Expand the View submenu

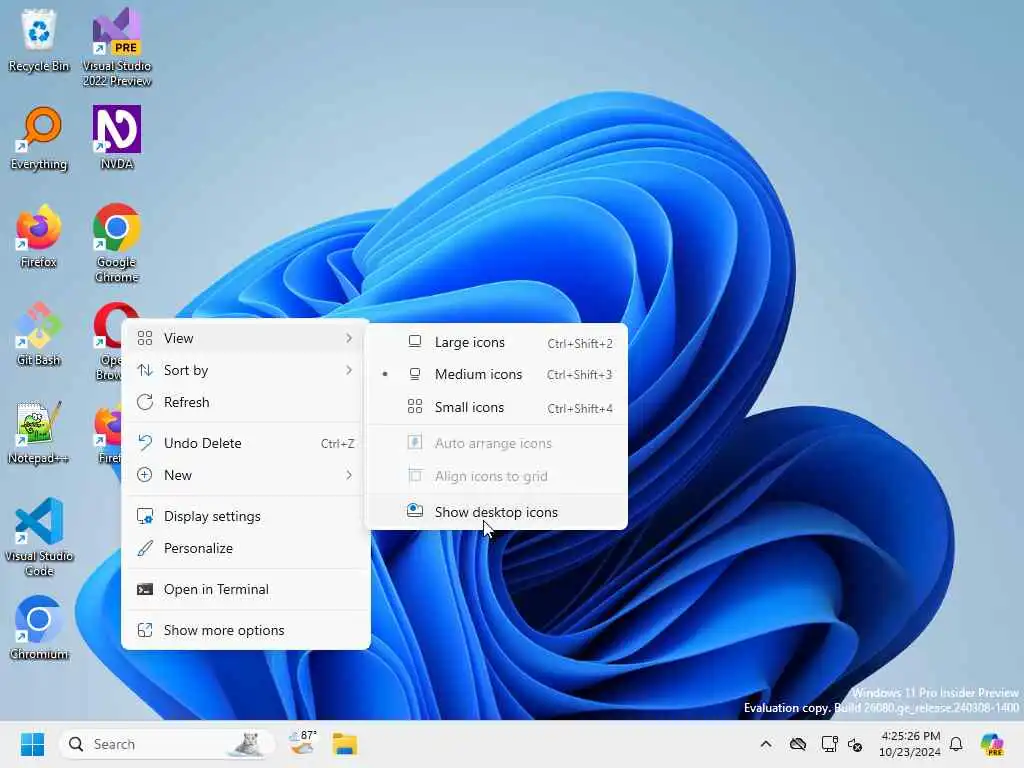click(246, 338)
